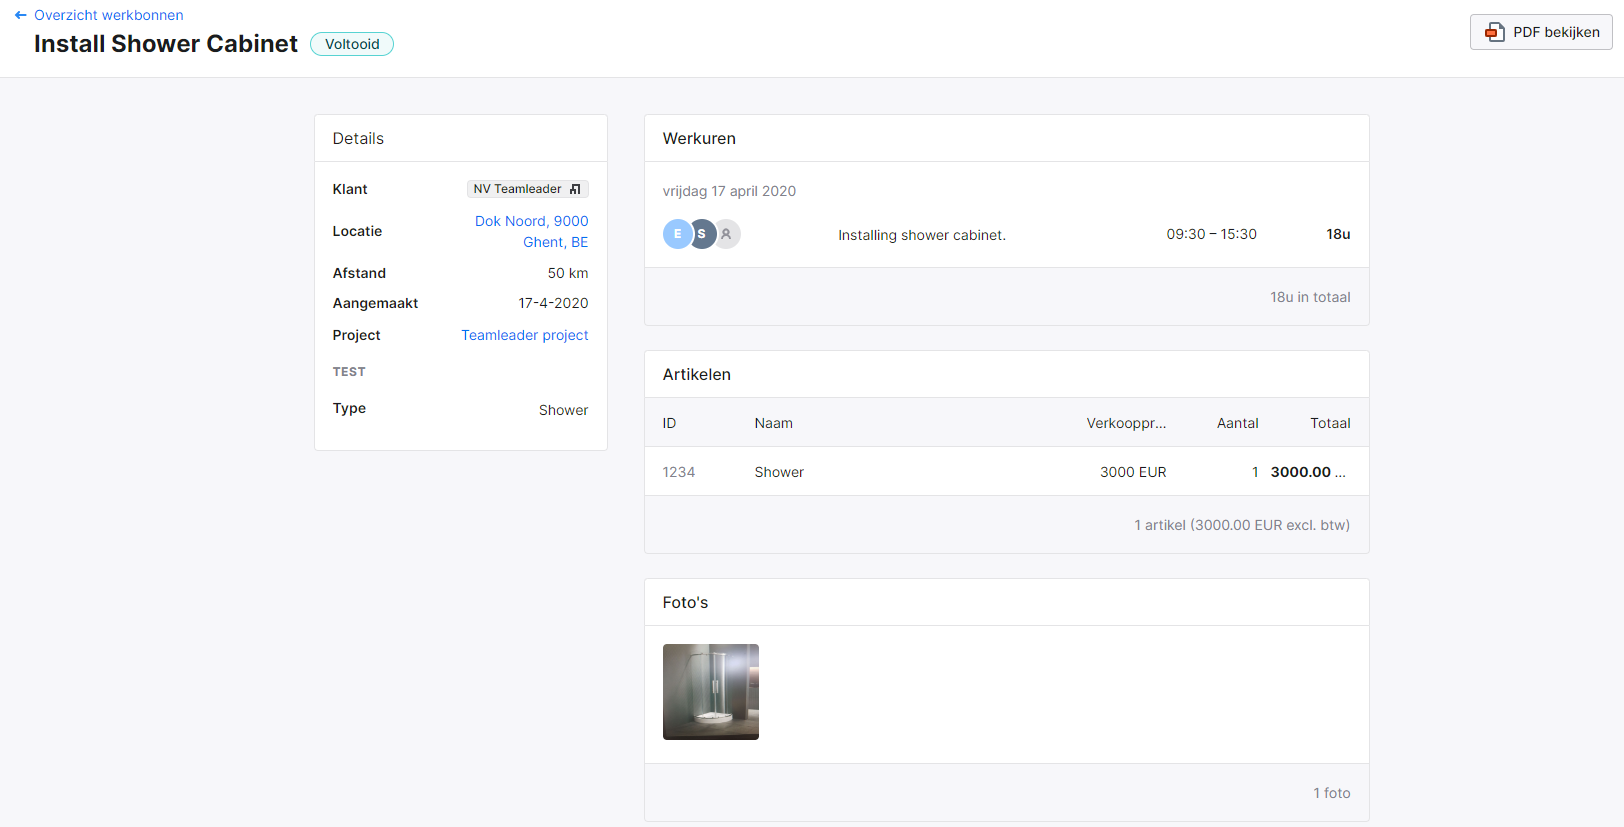Click the Type value Shower

(x=563, y=410)
